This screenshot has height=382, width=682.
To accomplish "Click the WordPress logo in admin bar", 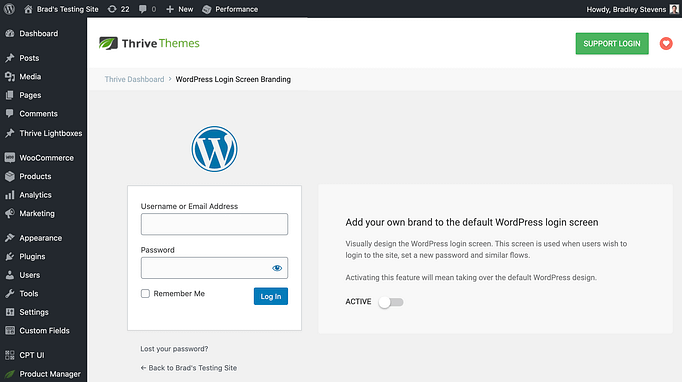I will pos(9,9).
